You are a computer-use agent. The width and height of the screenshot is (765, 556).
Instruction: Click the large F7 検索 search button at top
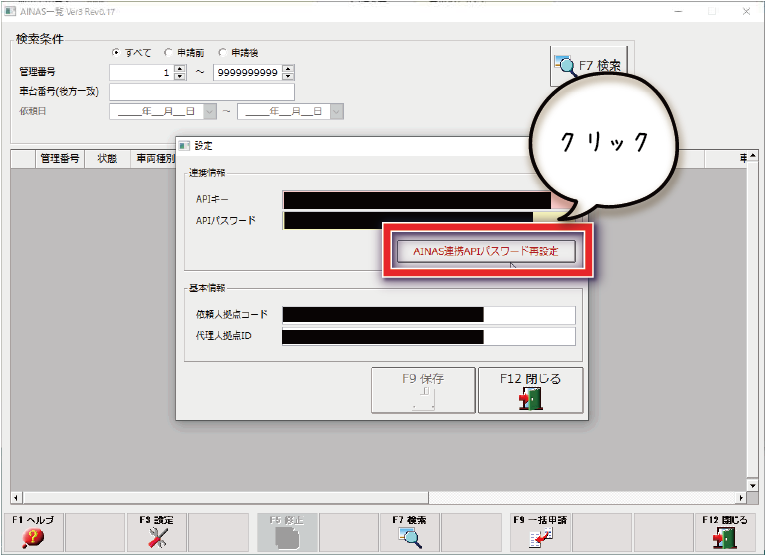pos(588,66)
